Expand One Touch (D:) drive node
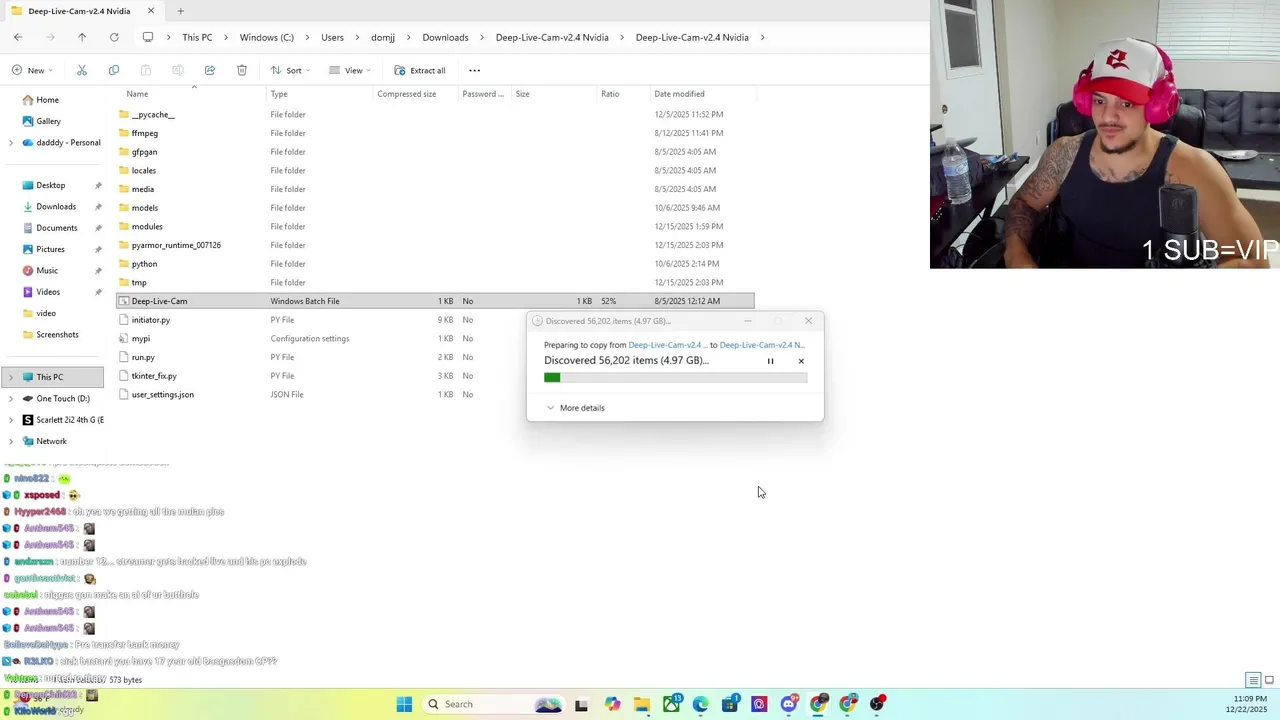The image size is (1280, 720). point(11,399)
